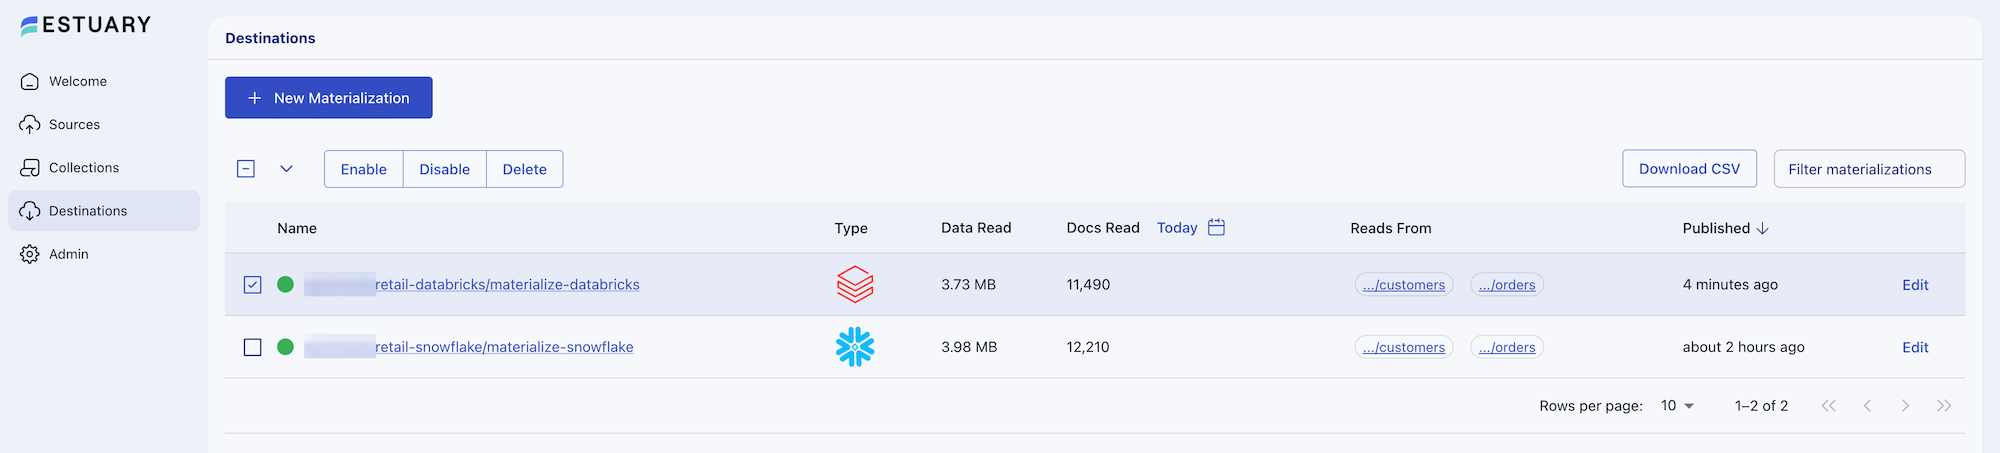Edit the retail-databricks materialization
The width and height of the screenshot is (2000, 453).
(x=1915, y=285)
